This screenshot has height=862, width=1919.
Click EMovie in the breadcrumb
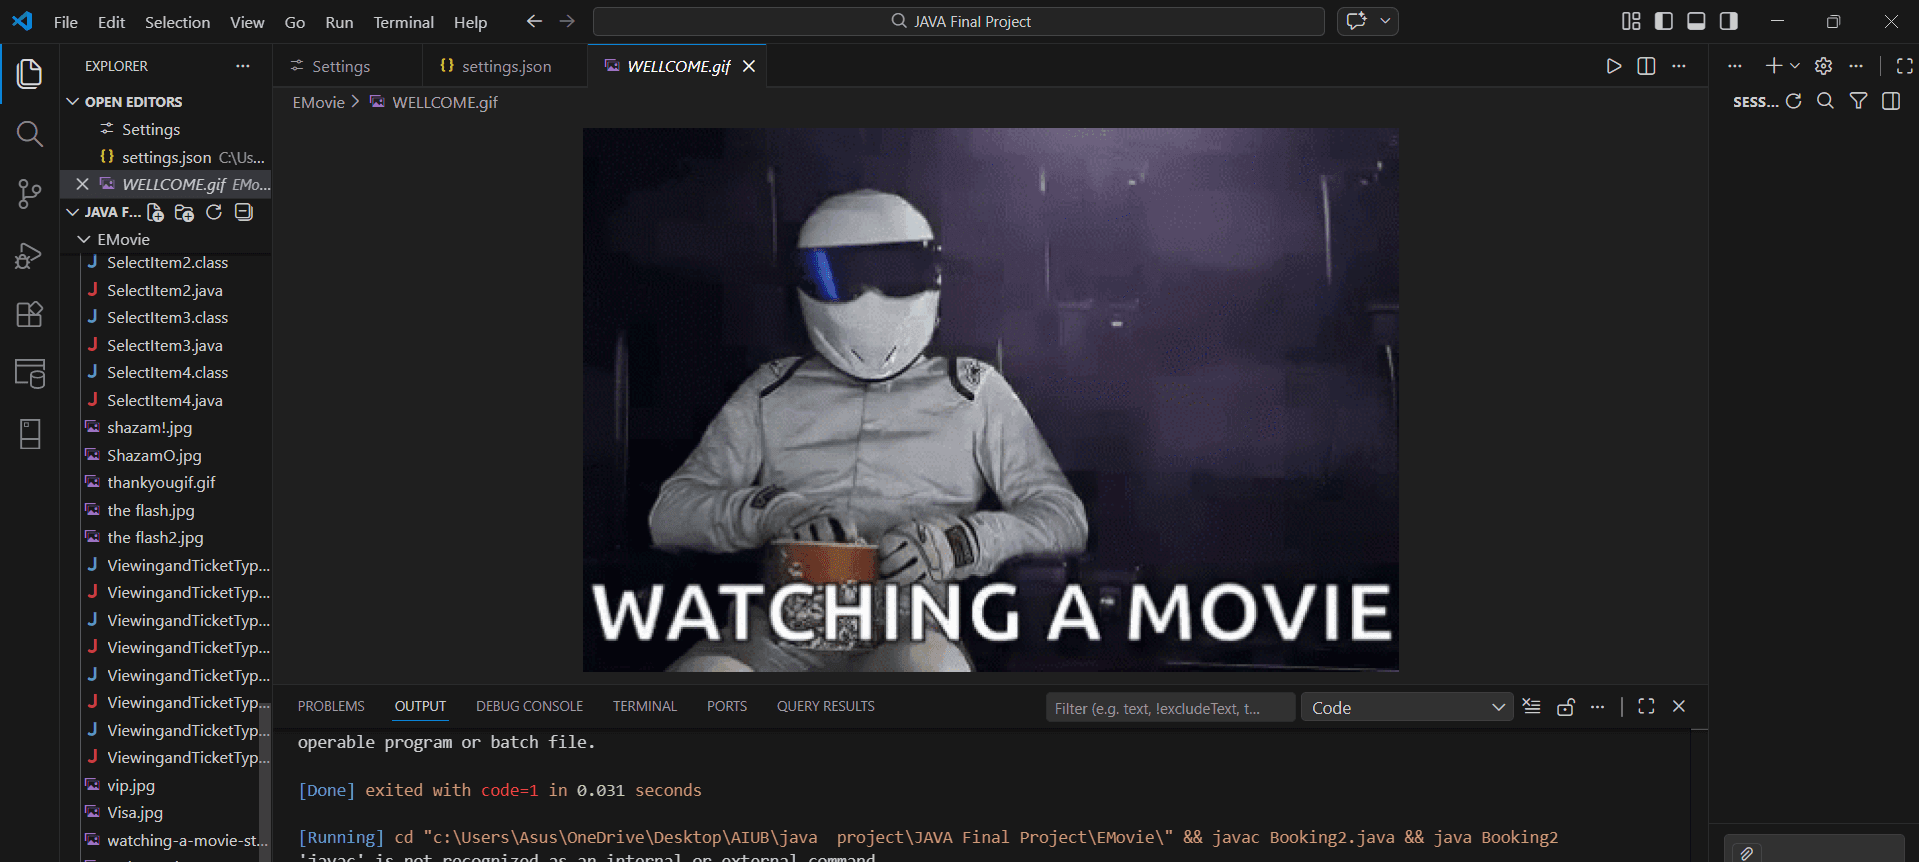[x=318, y=102]
